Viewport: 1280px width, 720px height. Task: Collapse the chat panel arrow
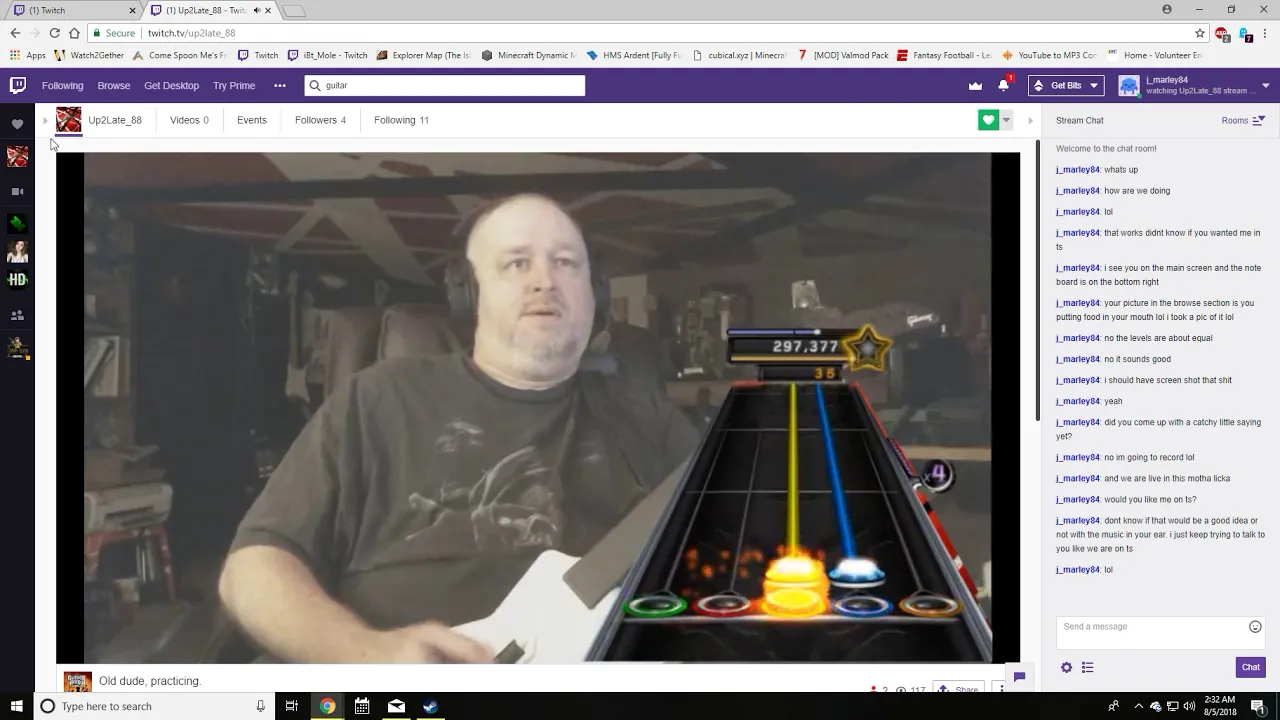pos(1030,120)
